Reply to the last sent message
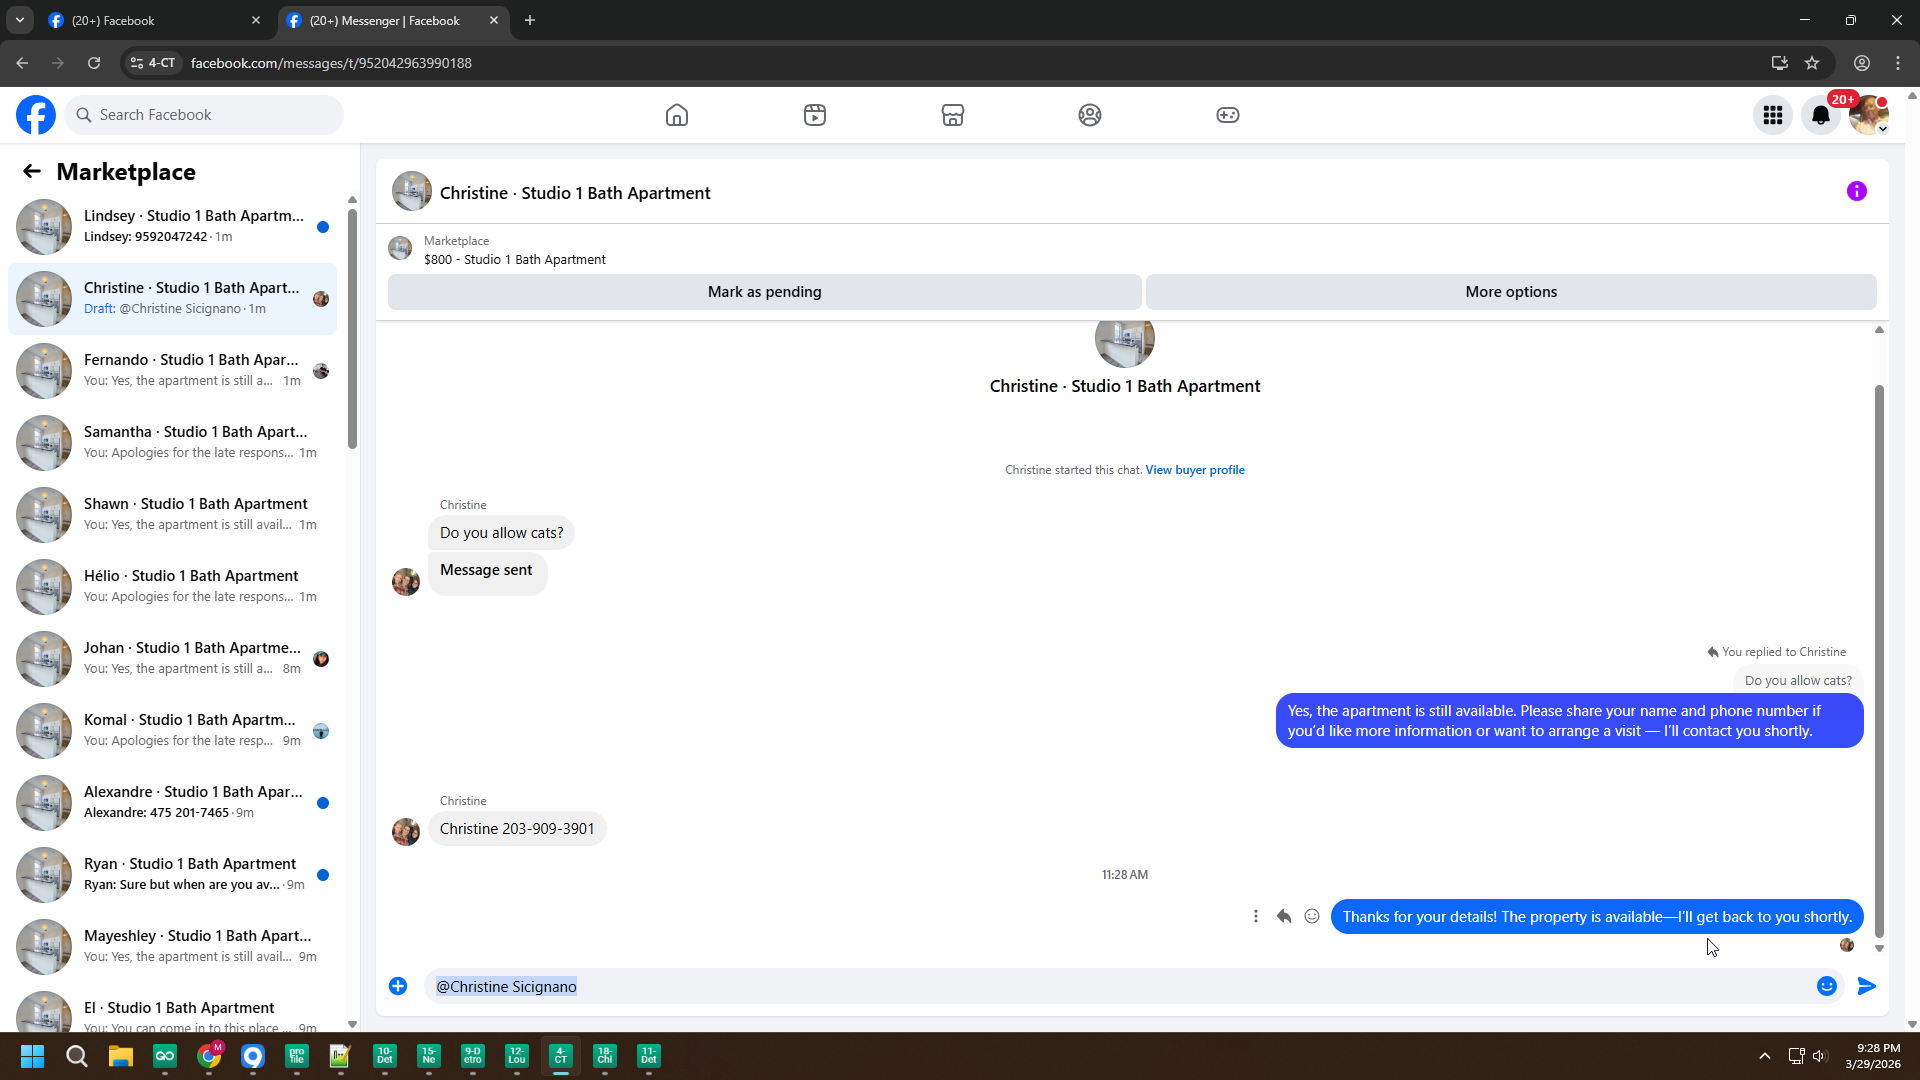Viewport: 1920px width, 1080px height. pyautogui.click(x=1284, y=916)
